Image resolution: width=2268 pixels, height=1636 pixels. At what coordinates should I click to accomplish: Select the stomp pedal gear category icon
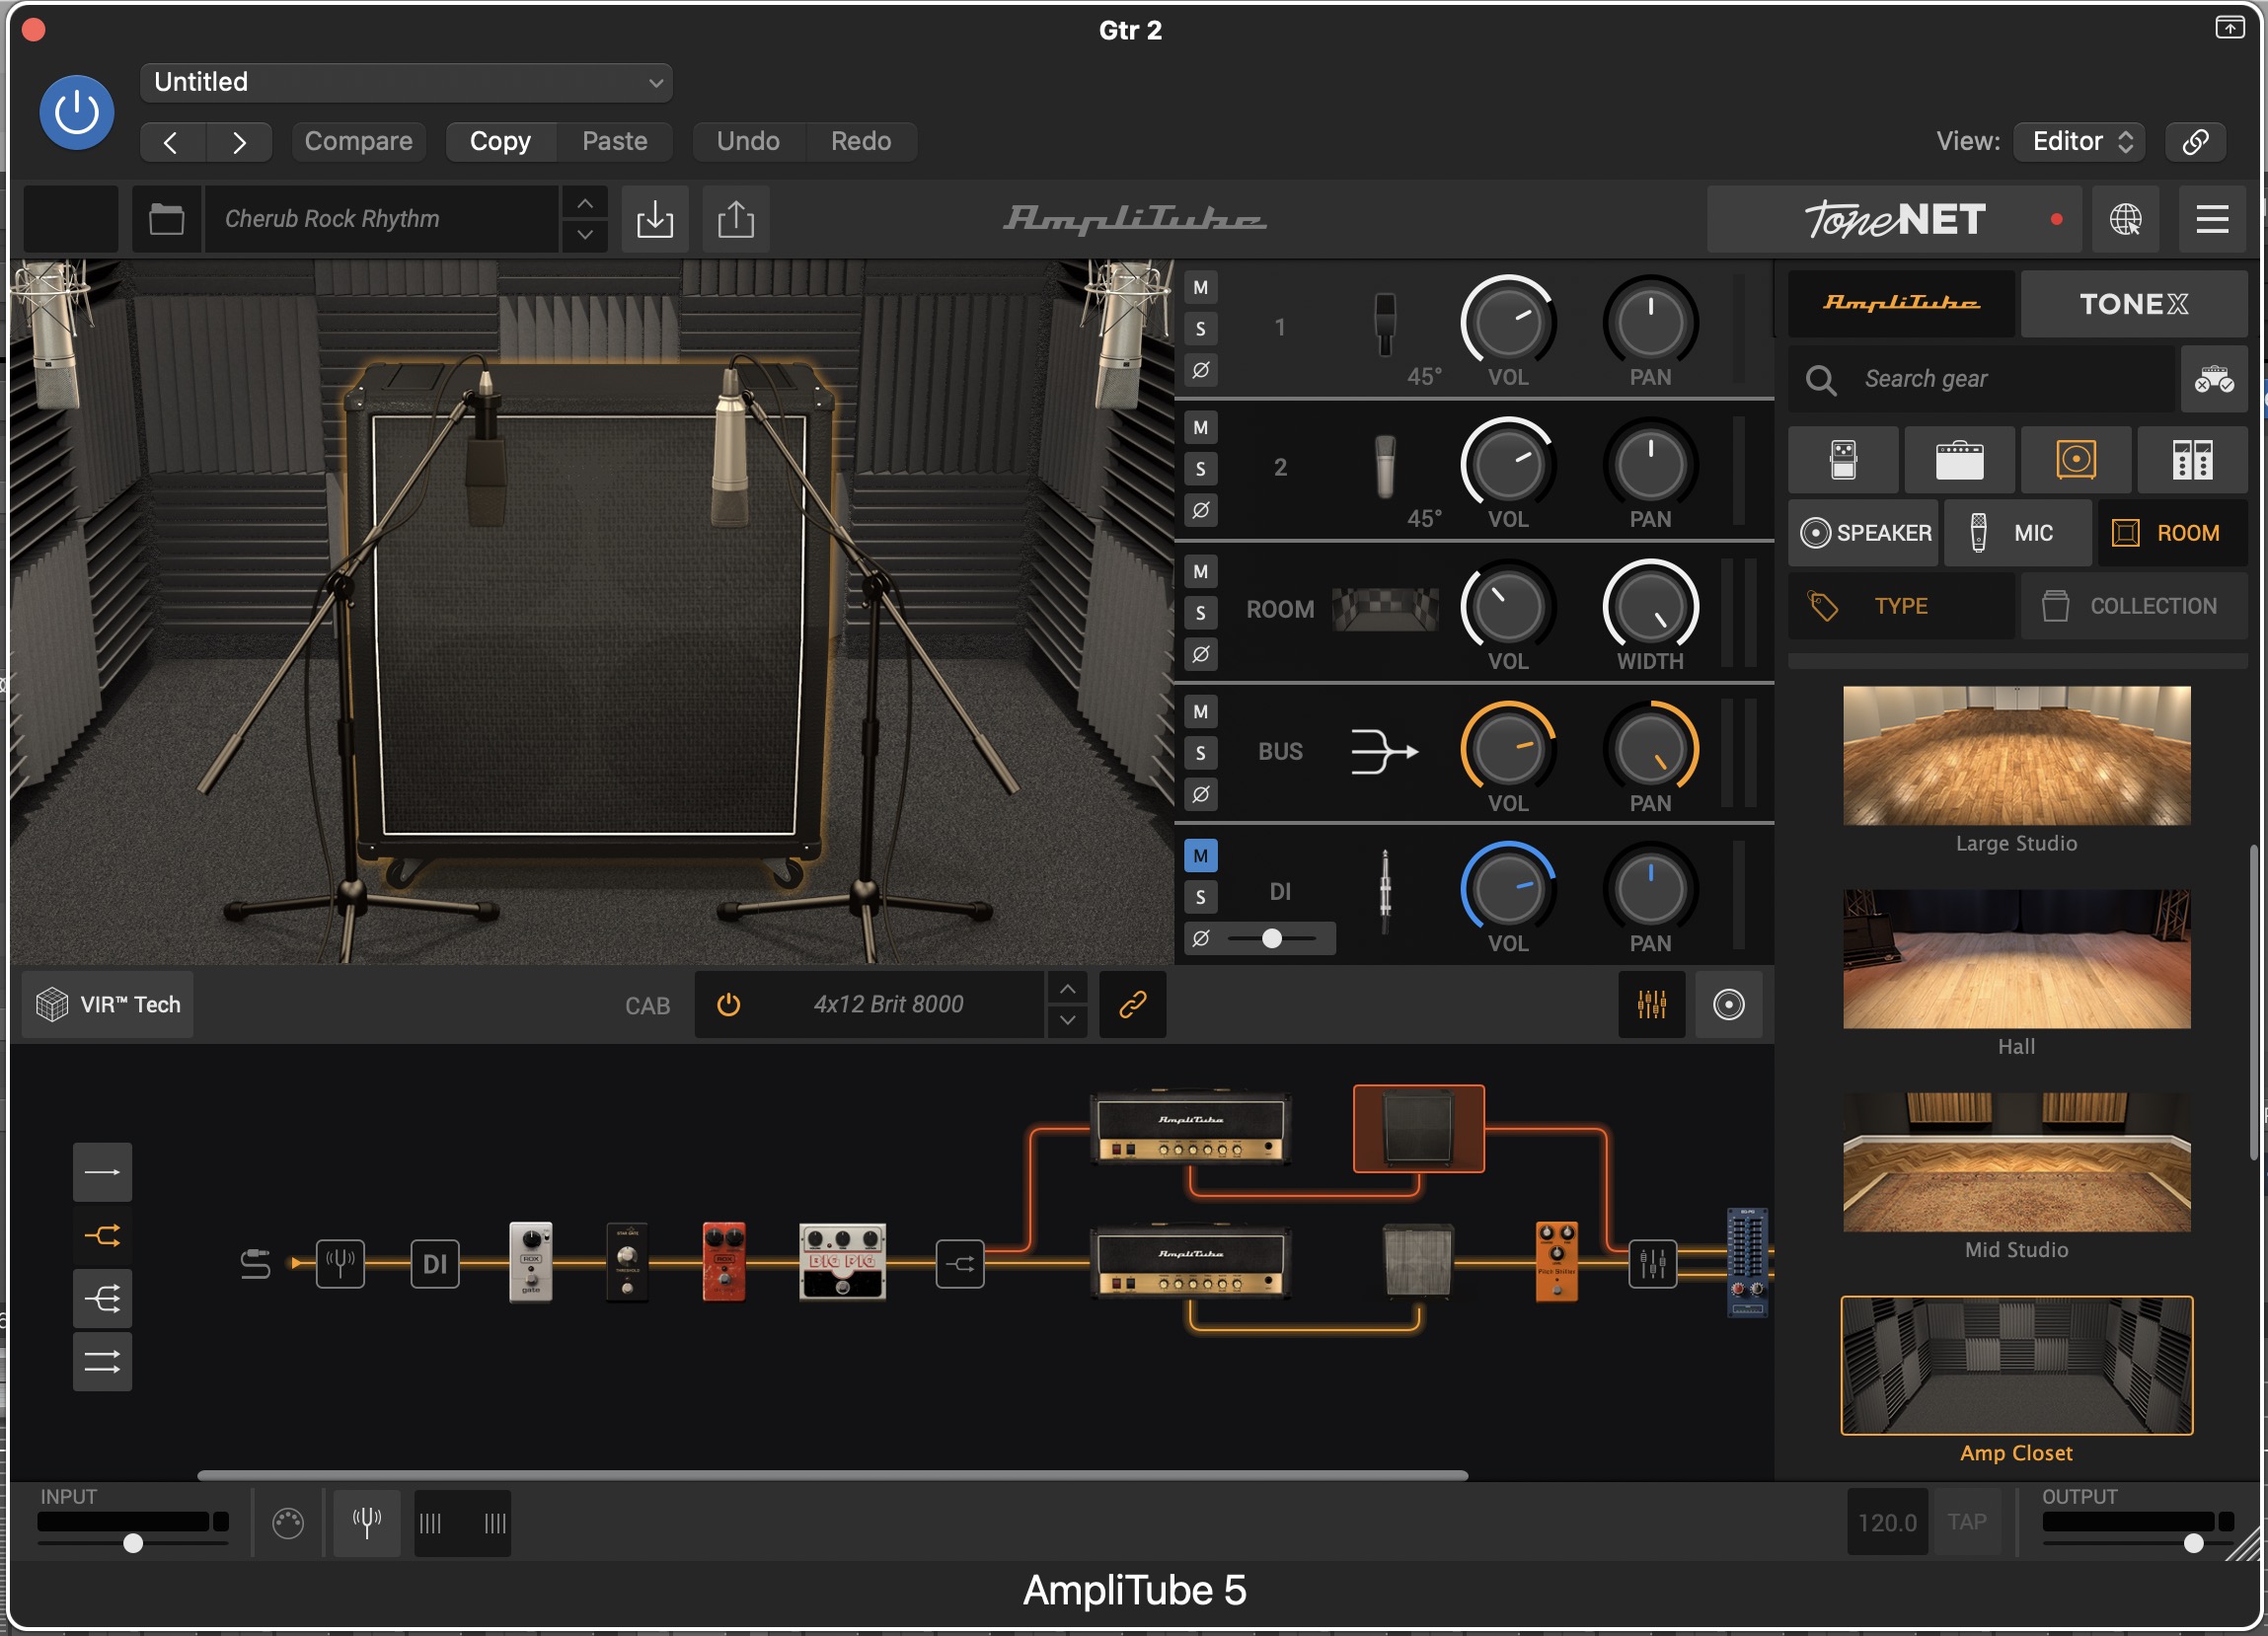tap(1843, 460)
